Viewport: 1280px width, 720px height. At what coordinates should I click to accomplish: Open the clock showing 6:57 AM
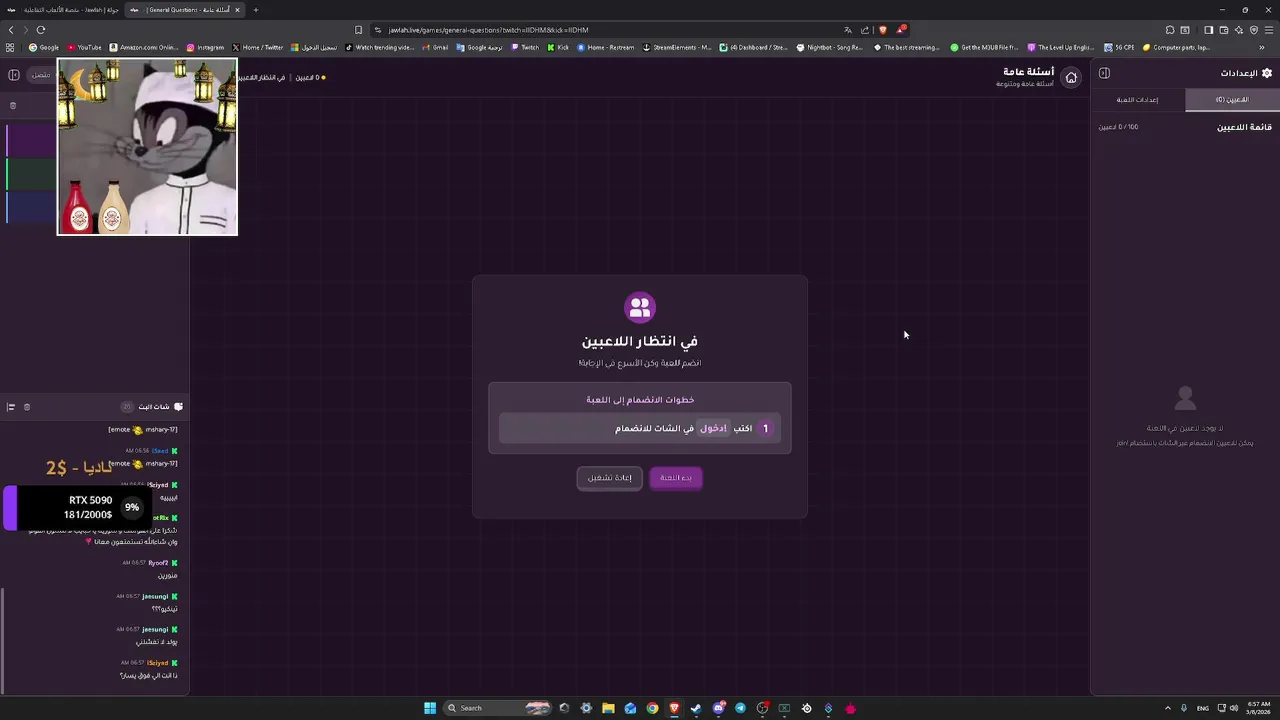pyautogui.click(x=1259, y=708)
